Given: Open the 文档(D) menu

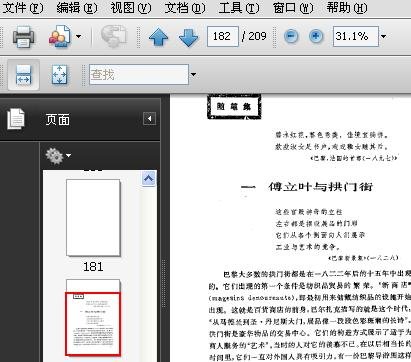Looking at the screenshot, I should click(x=185, y=7).
